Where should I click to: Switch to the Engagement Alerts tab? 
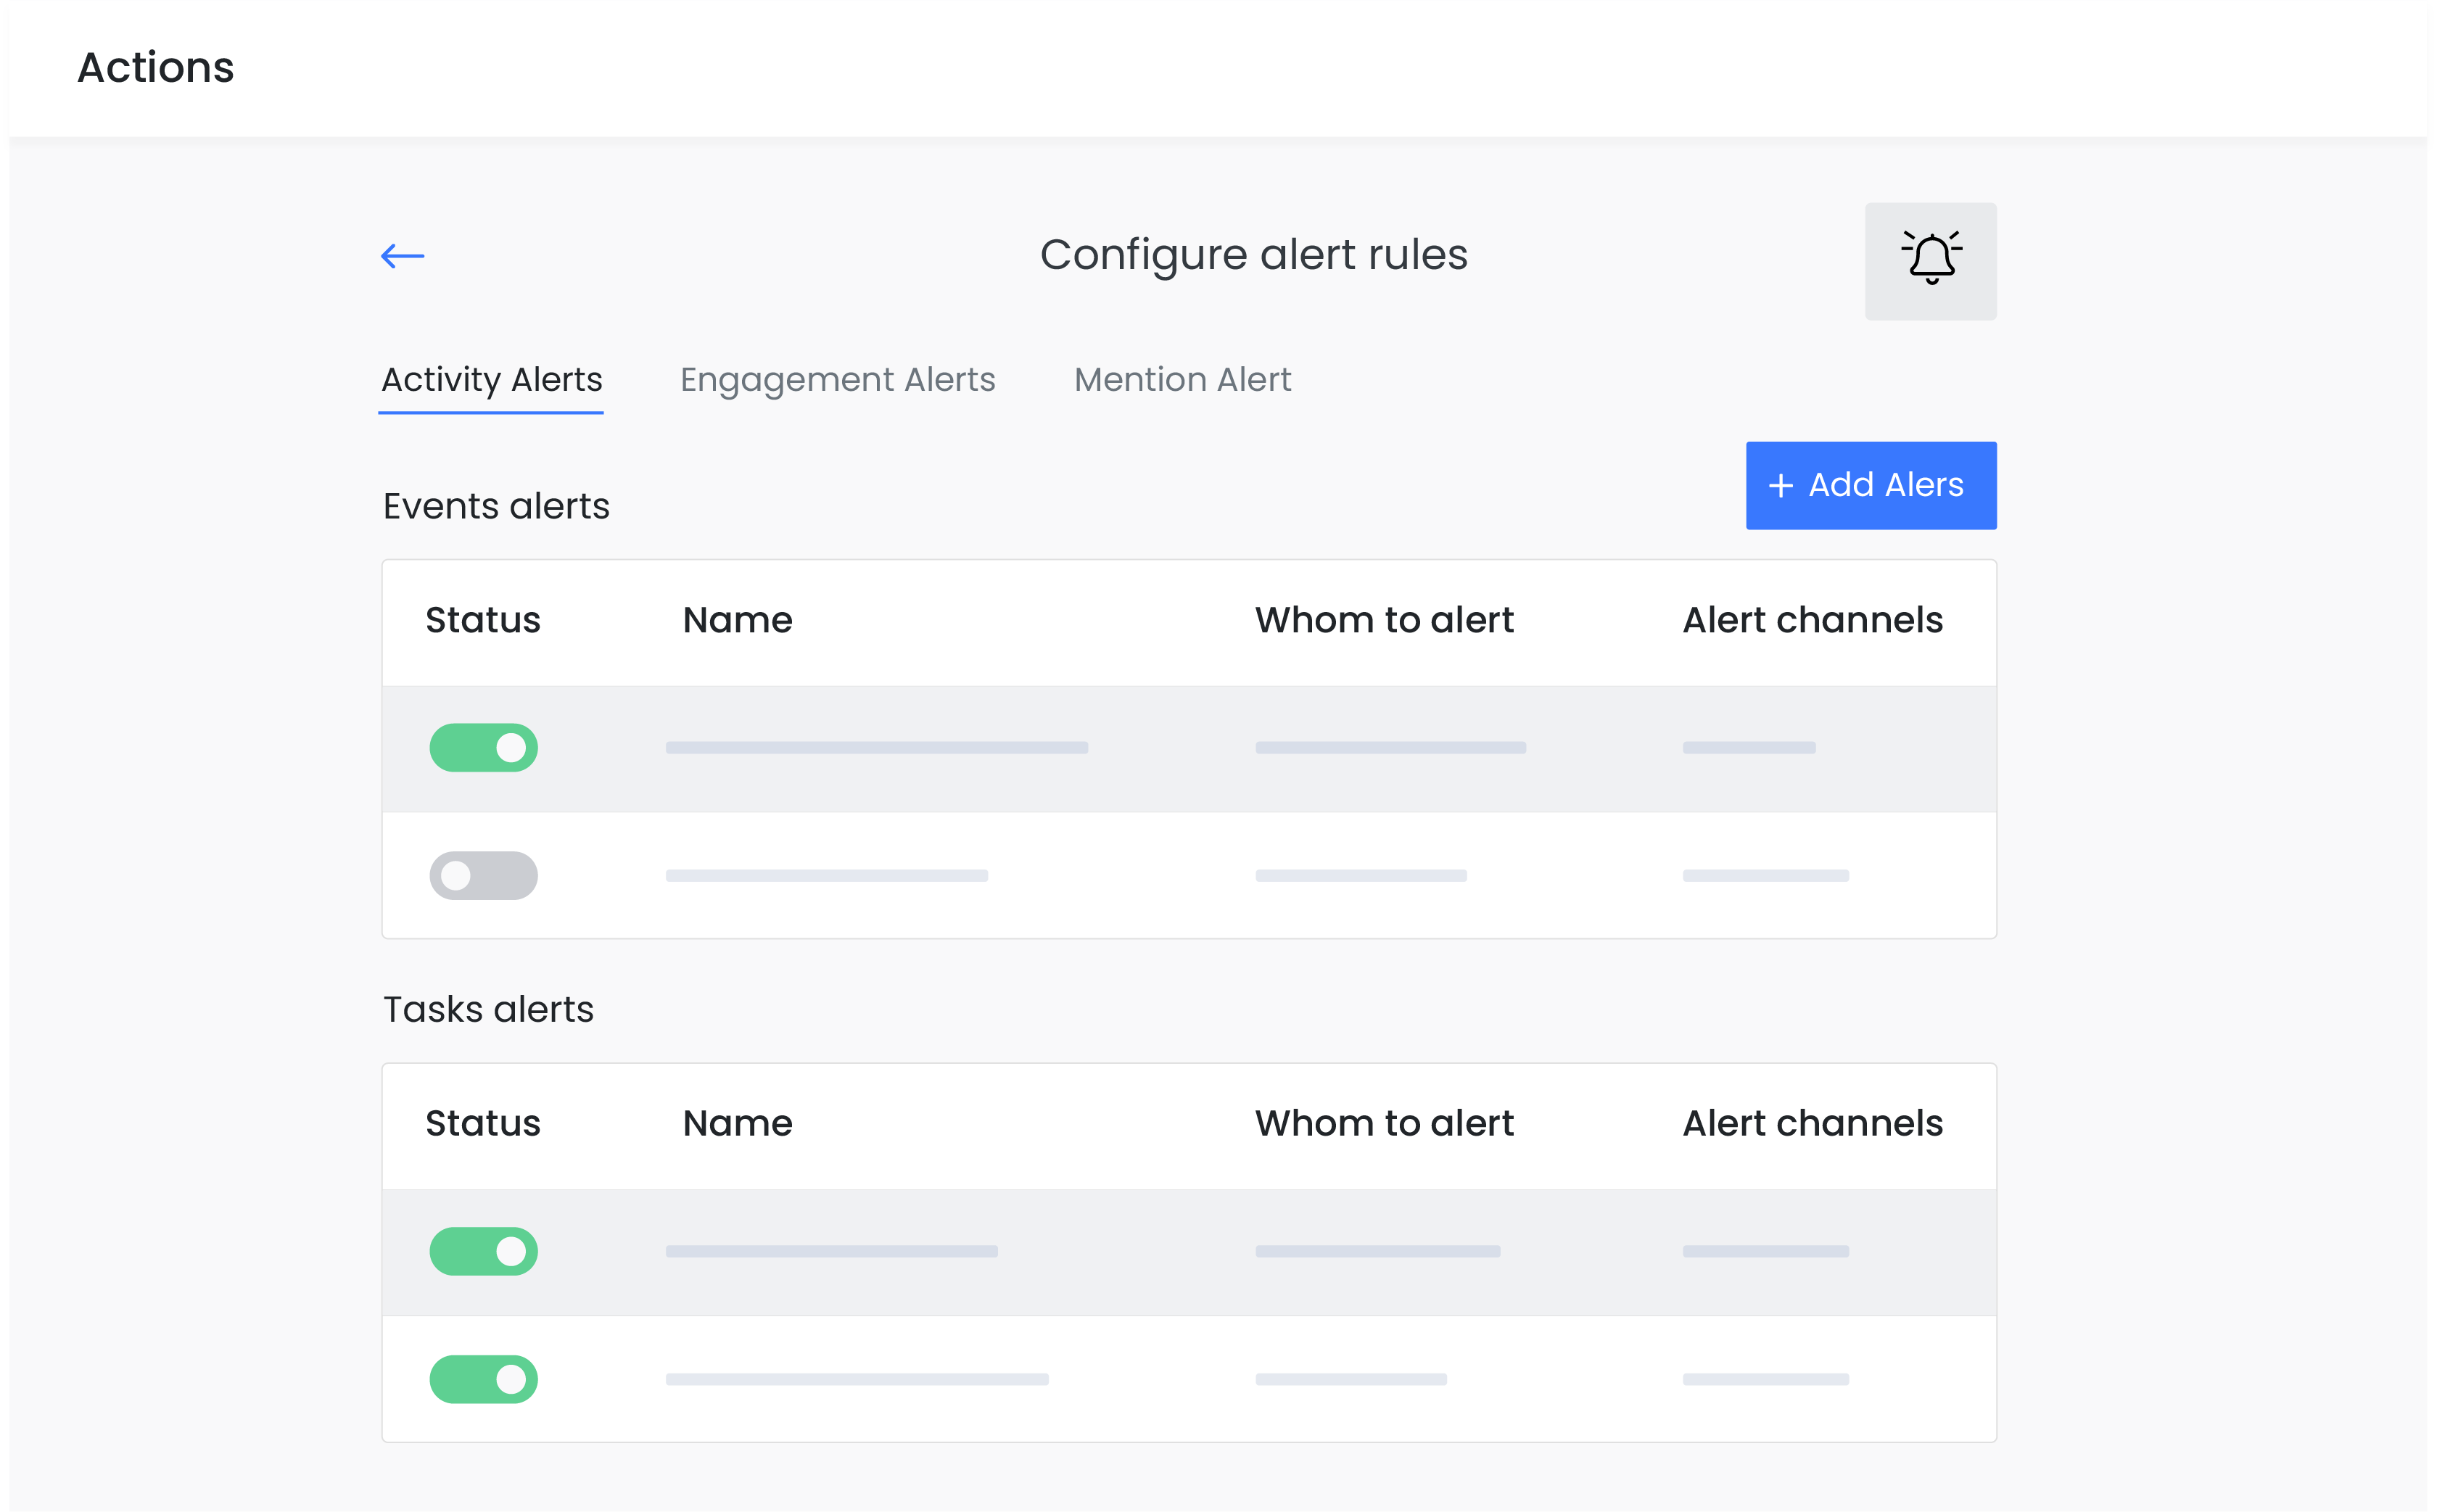click(x=837, y=380)
